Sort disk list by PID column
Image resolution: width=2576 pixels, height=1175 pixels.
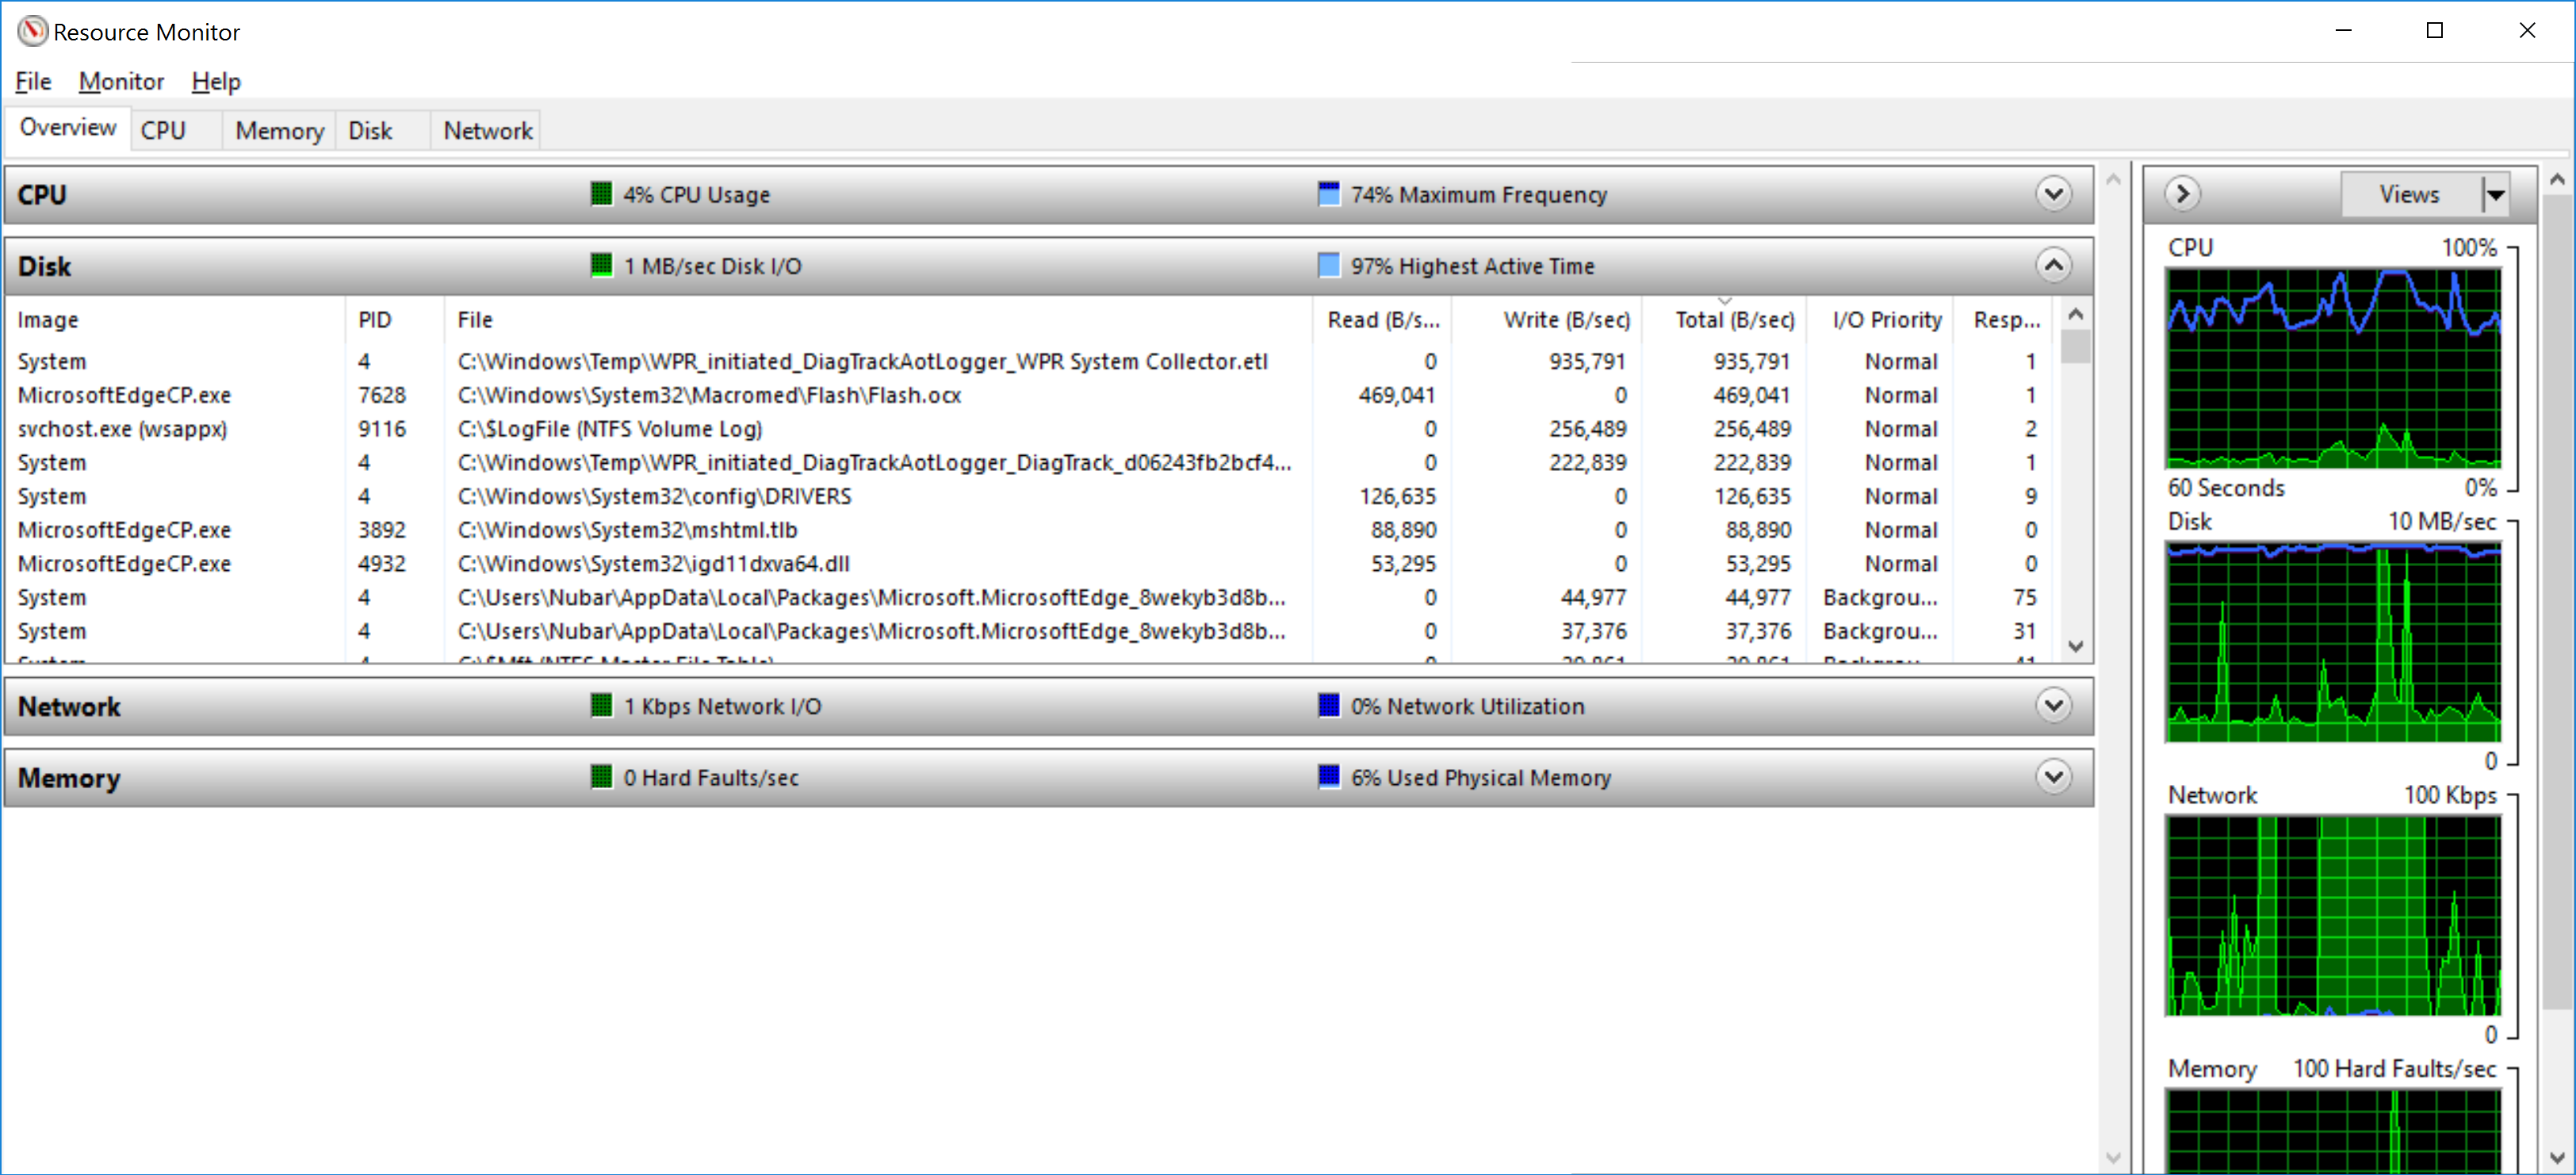pyautogui.click(x=375, y=319)
